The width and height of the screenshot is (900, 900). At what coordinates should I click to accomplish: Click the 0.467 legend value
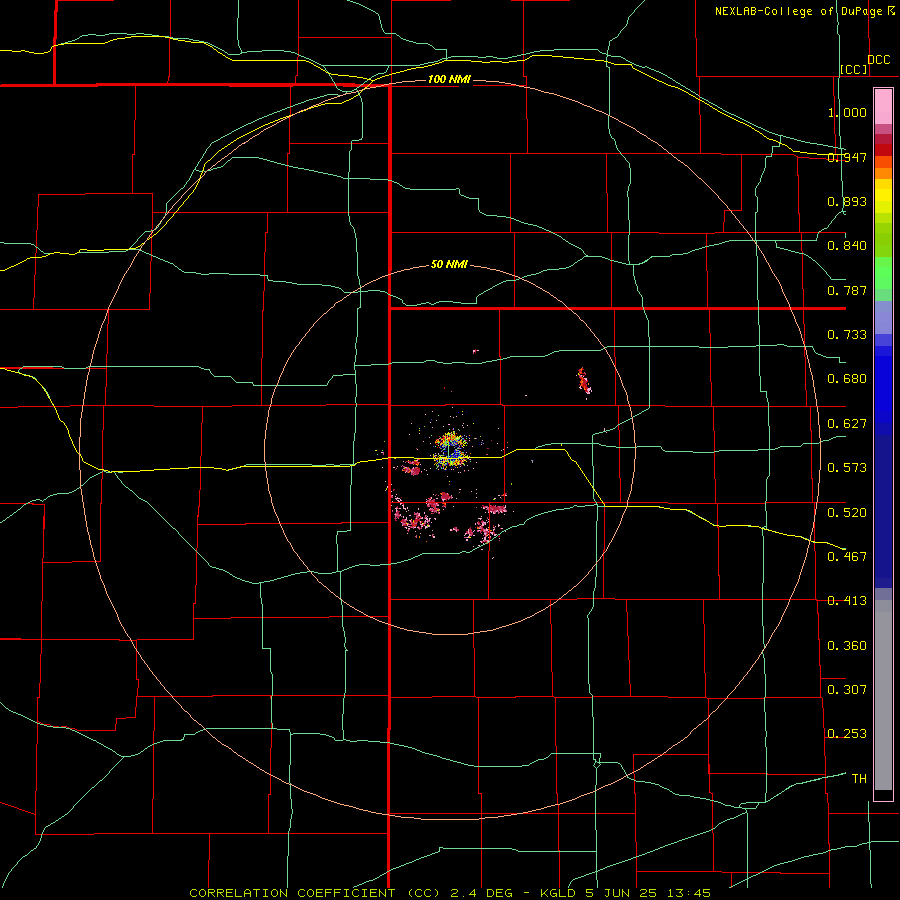click(x=847, y=557)
